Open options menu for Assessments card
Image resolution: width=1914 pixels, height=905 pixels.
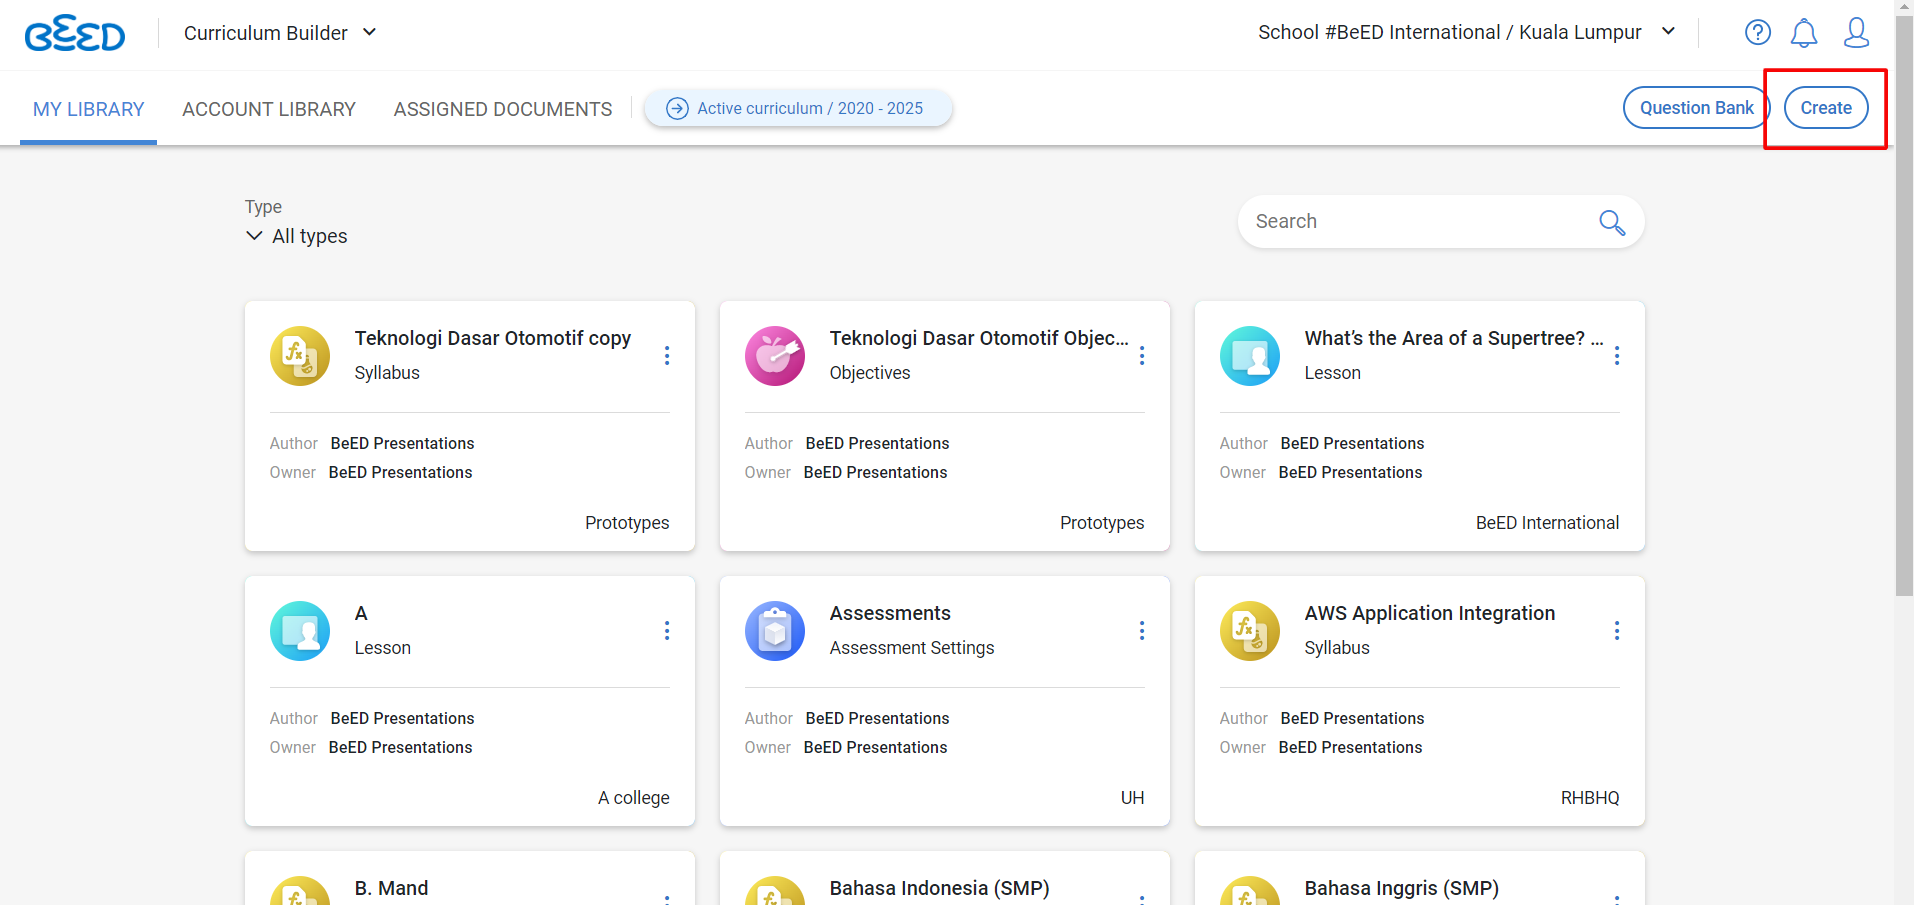(1142, 631)
